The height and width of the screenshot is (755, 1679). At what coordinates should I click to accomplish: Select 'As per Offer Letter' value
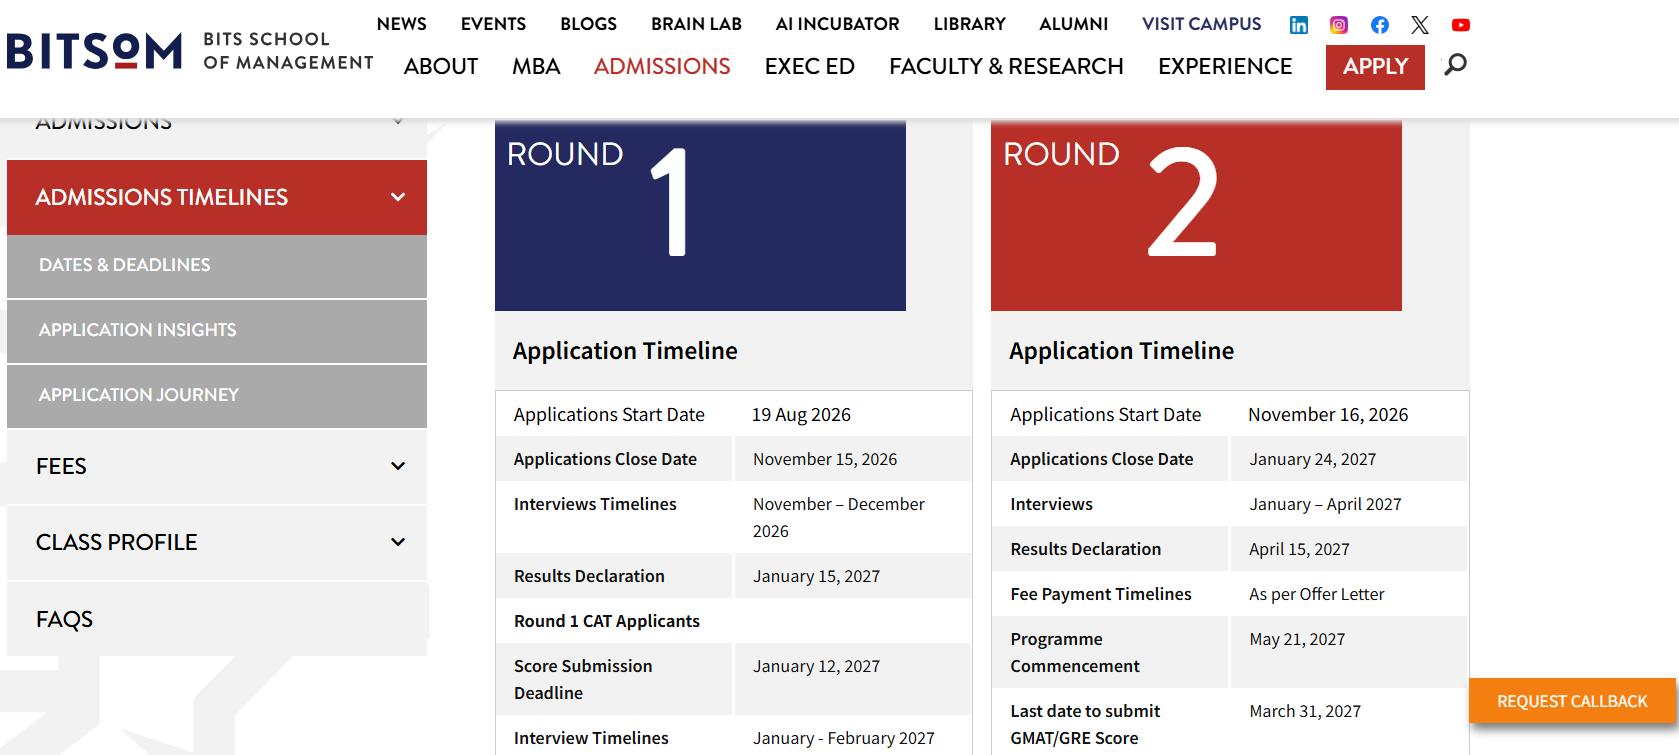[x=1316, y=594]
